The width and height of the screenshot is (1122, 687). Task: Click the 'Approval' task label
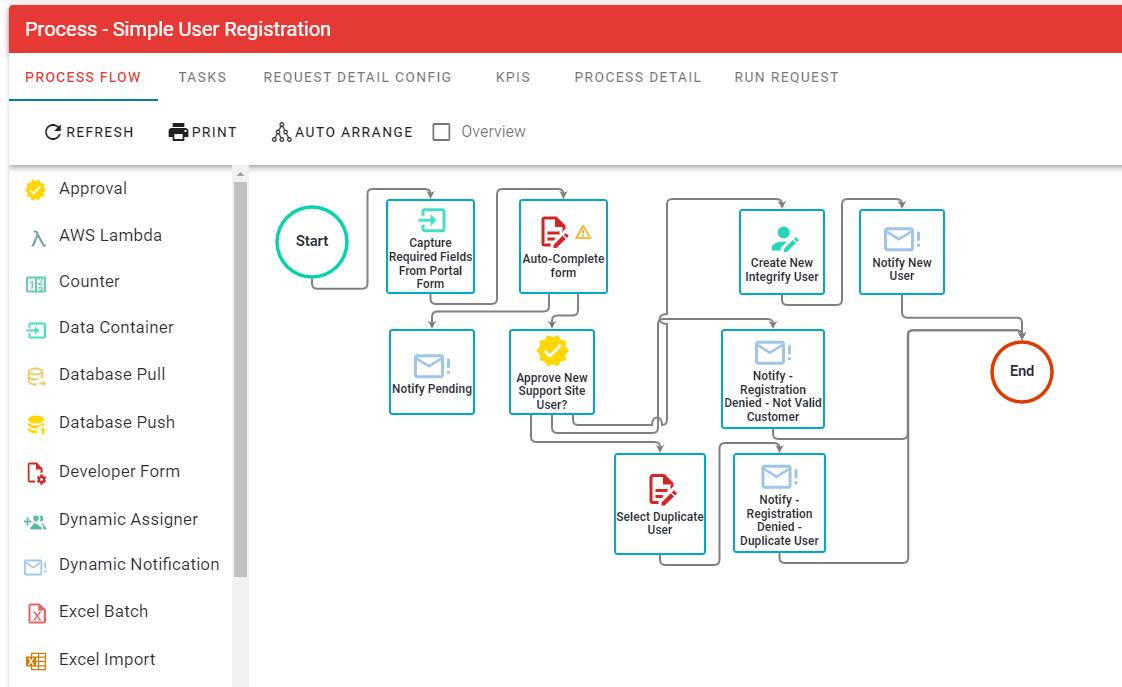click(x=93, y=189)
